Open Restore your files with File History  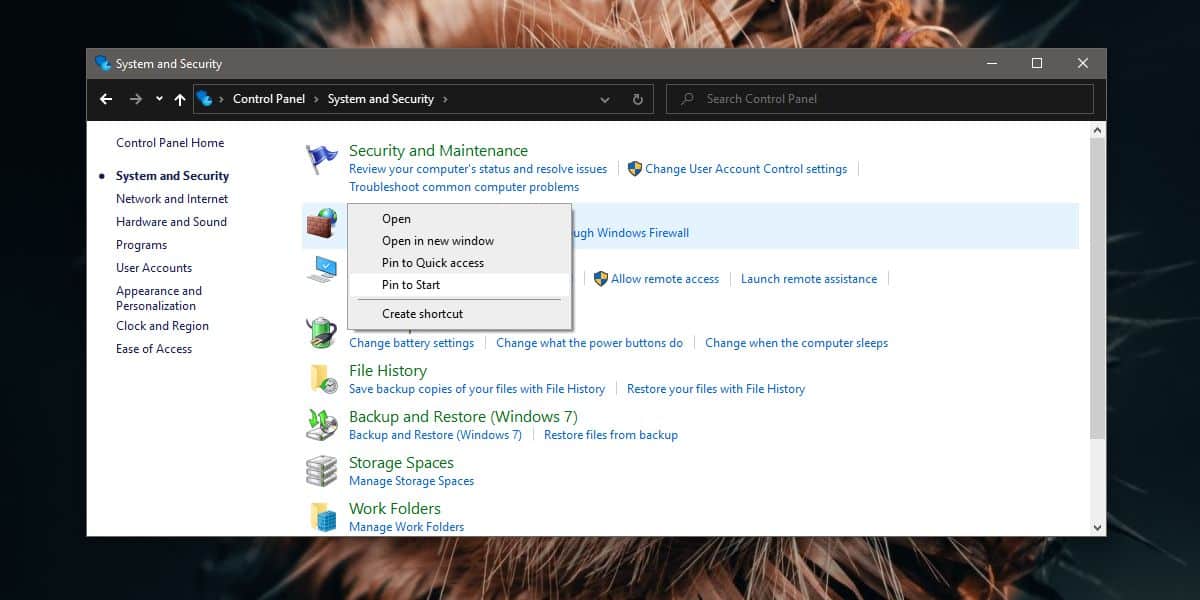point(716,389)
